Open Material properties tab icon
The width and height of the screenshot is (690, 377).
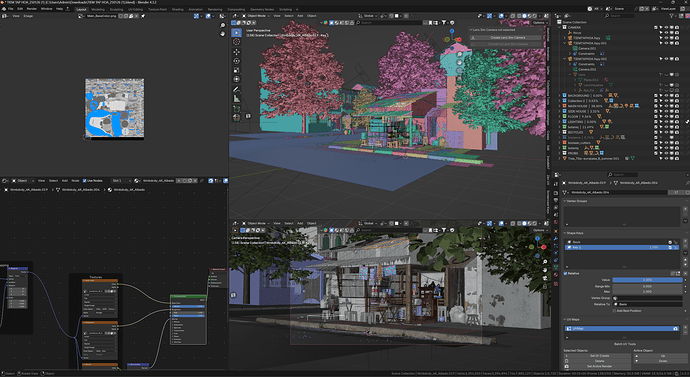556,276
